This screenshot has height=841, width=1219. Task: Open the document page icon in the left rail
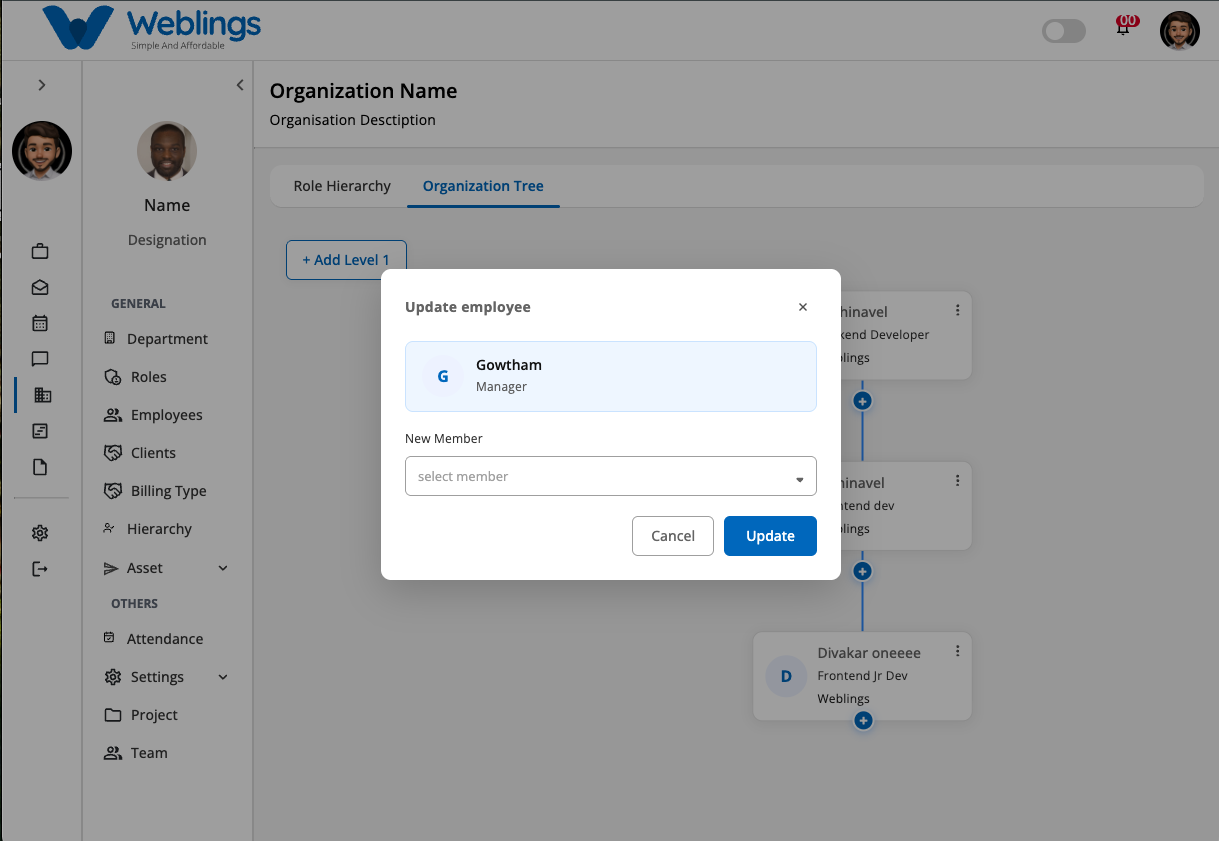click(x=40, y=467)
